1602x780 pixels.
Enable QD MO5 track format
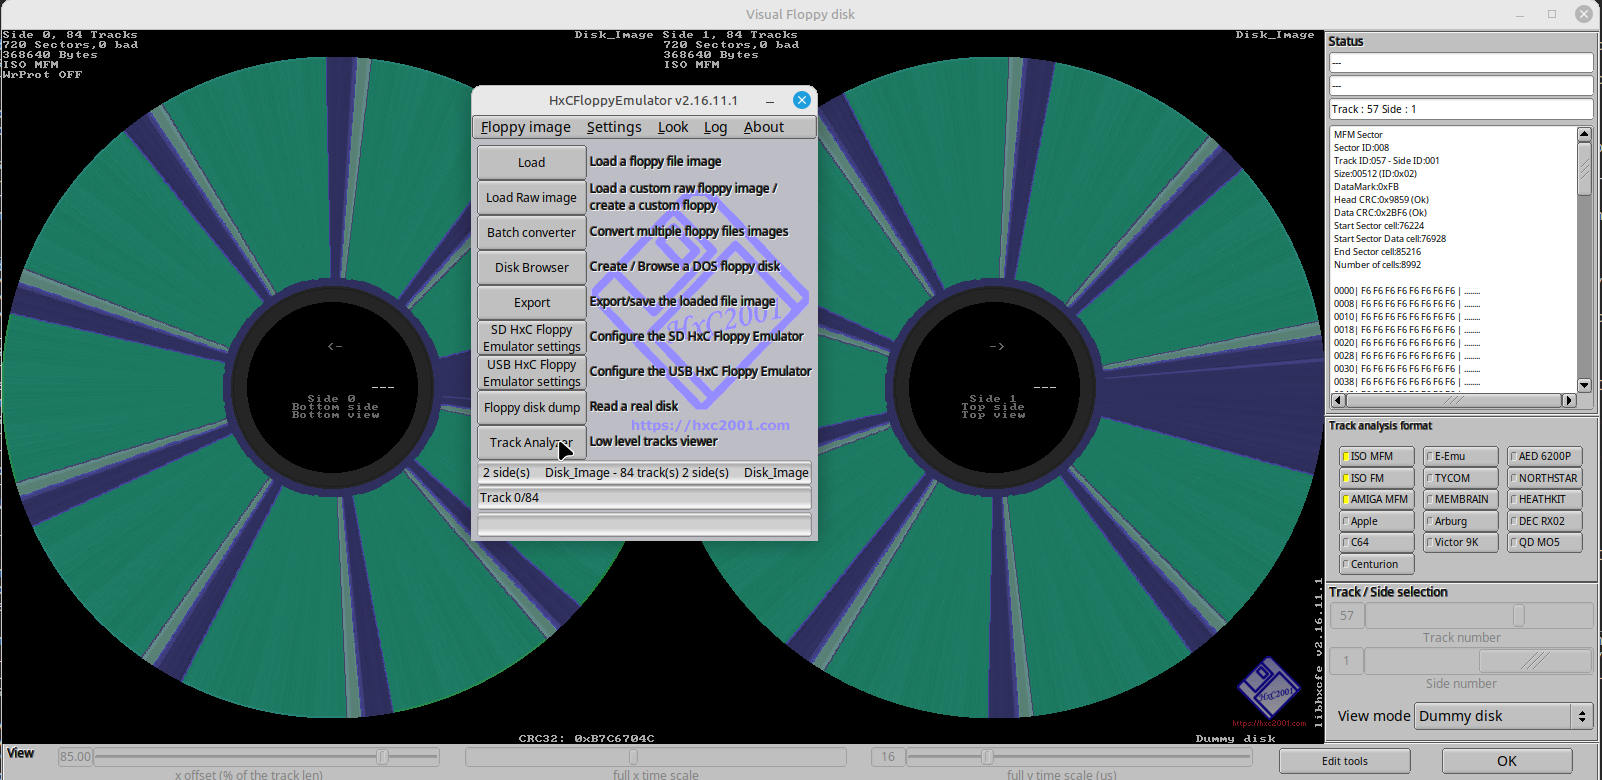point(1545,542)
